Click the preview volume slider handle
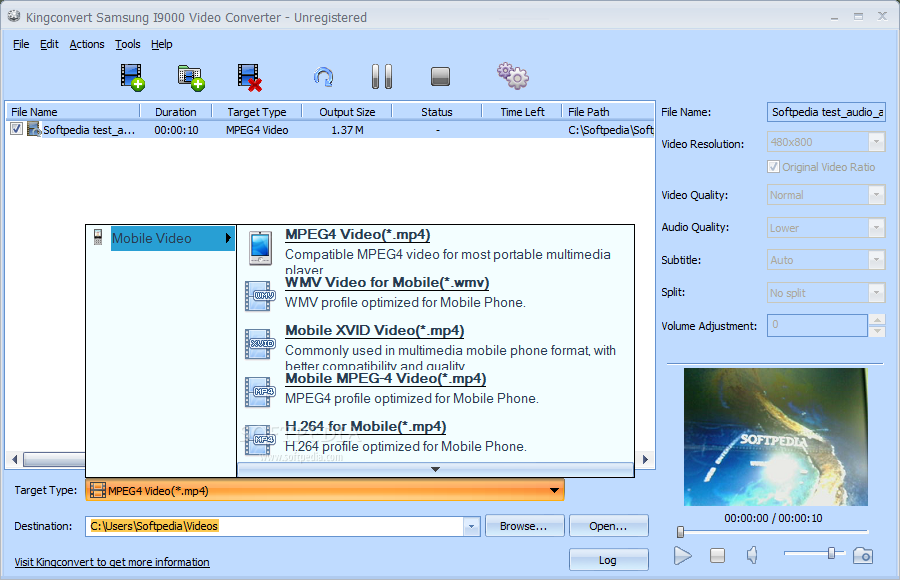Screen dimensions: 900x580 tap(831, 553)
